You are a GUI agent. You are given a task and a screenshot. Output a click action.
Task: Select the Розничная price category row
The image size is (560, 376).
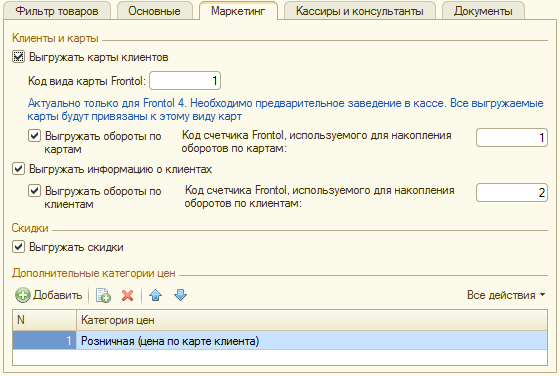(x=280, y=340)
